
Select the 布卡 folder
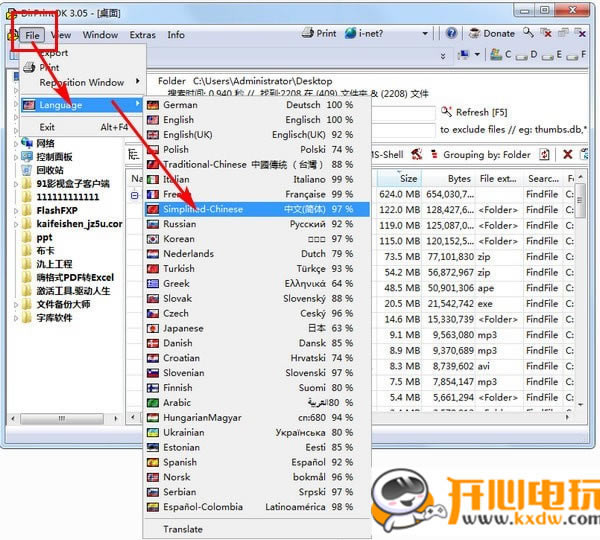pos(45,251)
